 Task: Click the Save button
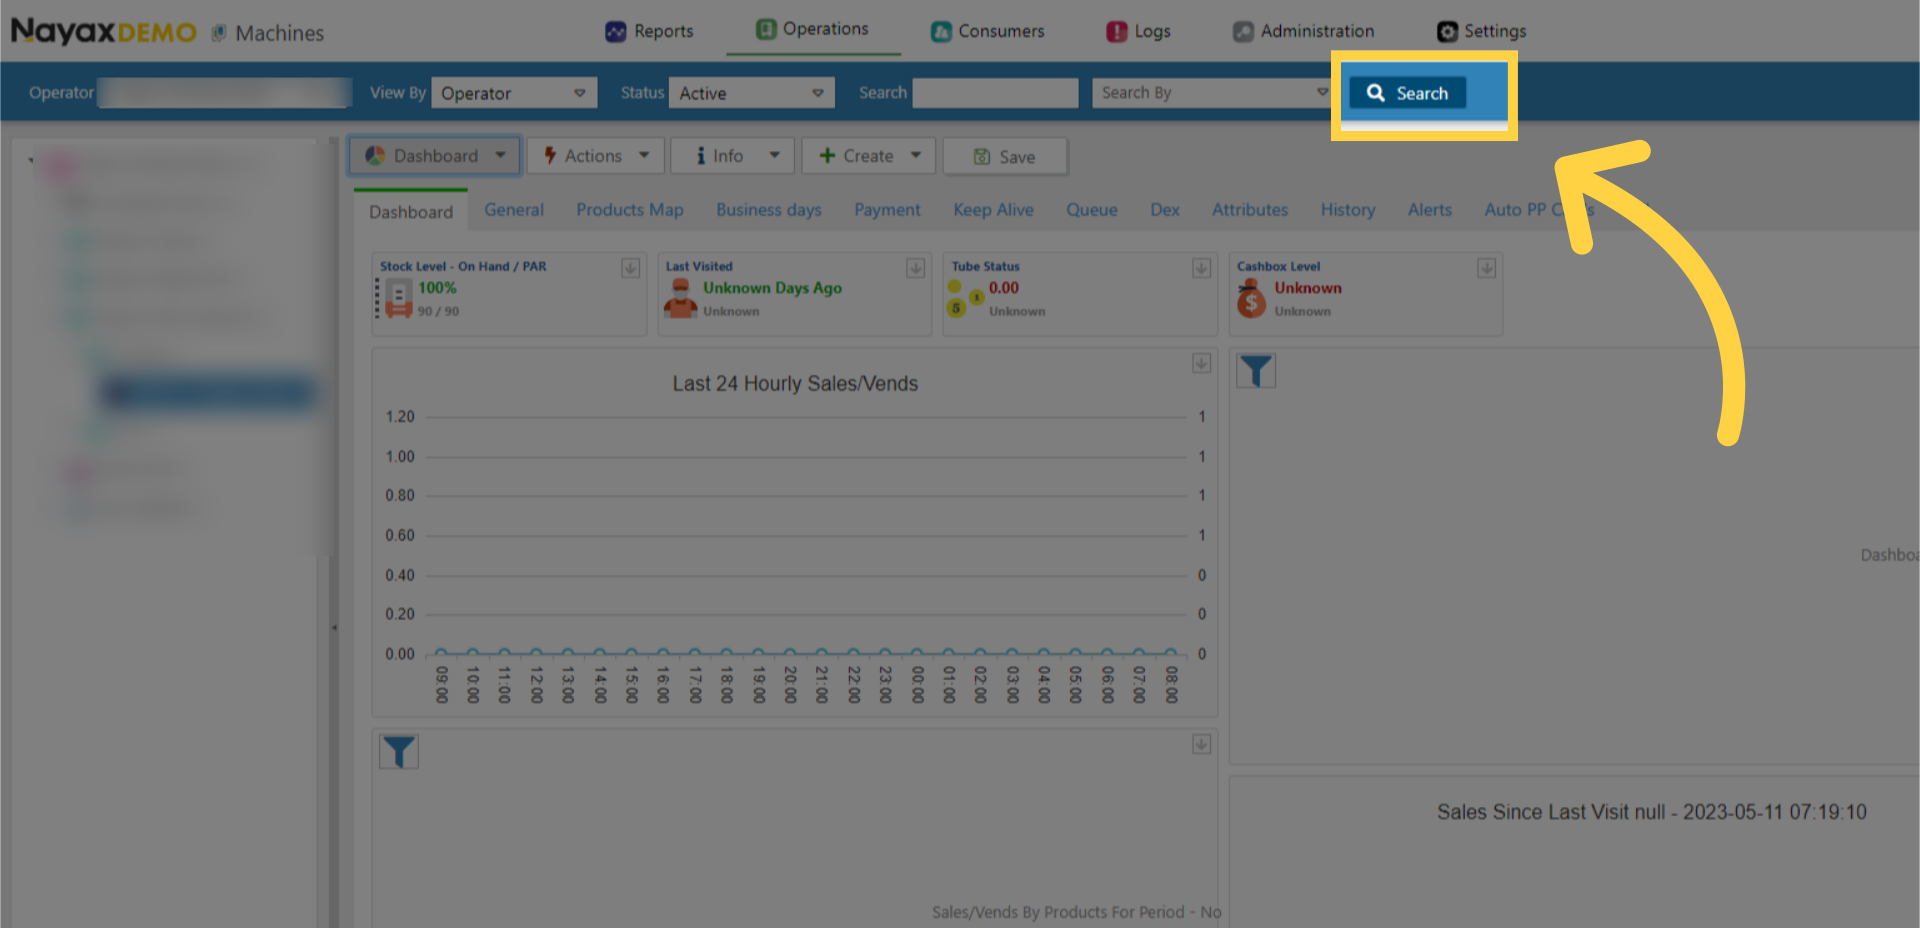coord(1005,157)
